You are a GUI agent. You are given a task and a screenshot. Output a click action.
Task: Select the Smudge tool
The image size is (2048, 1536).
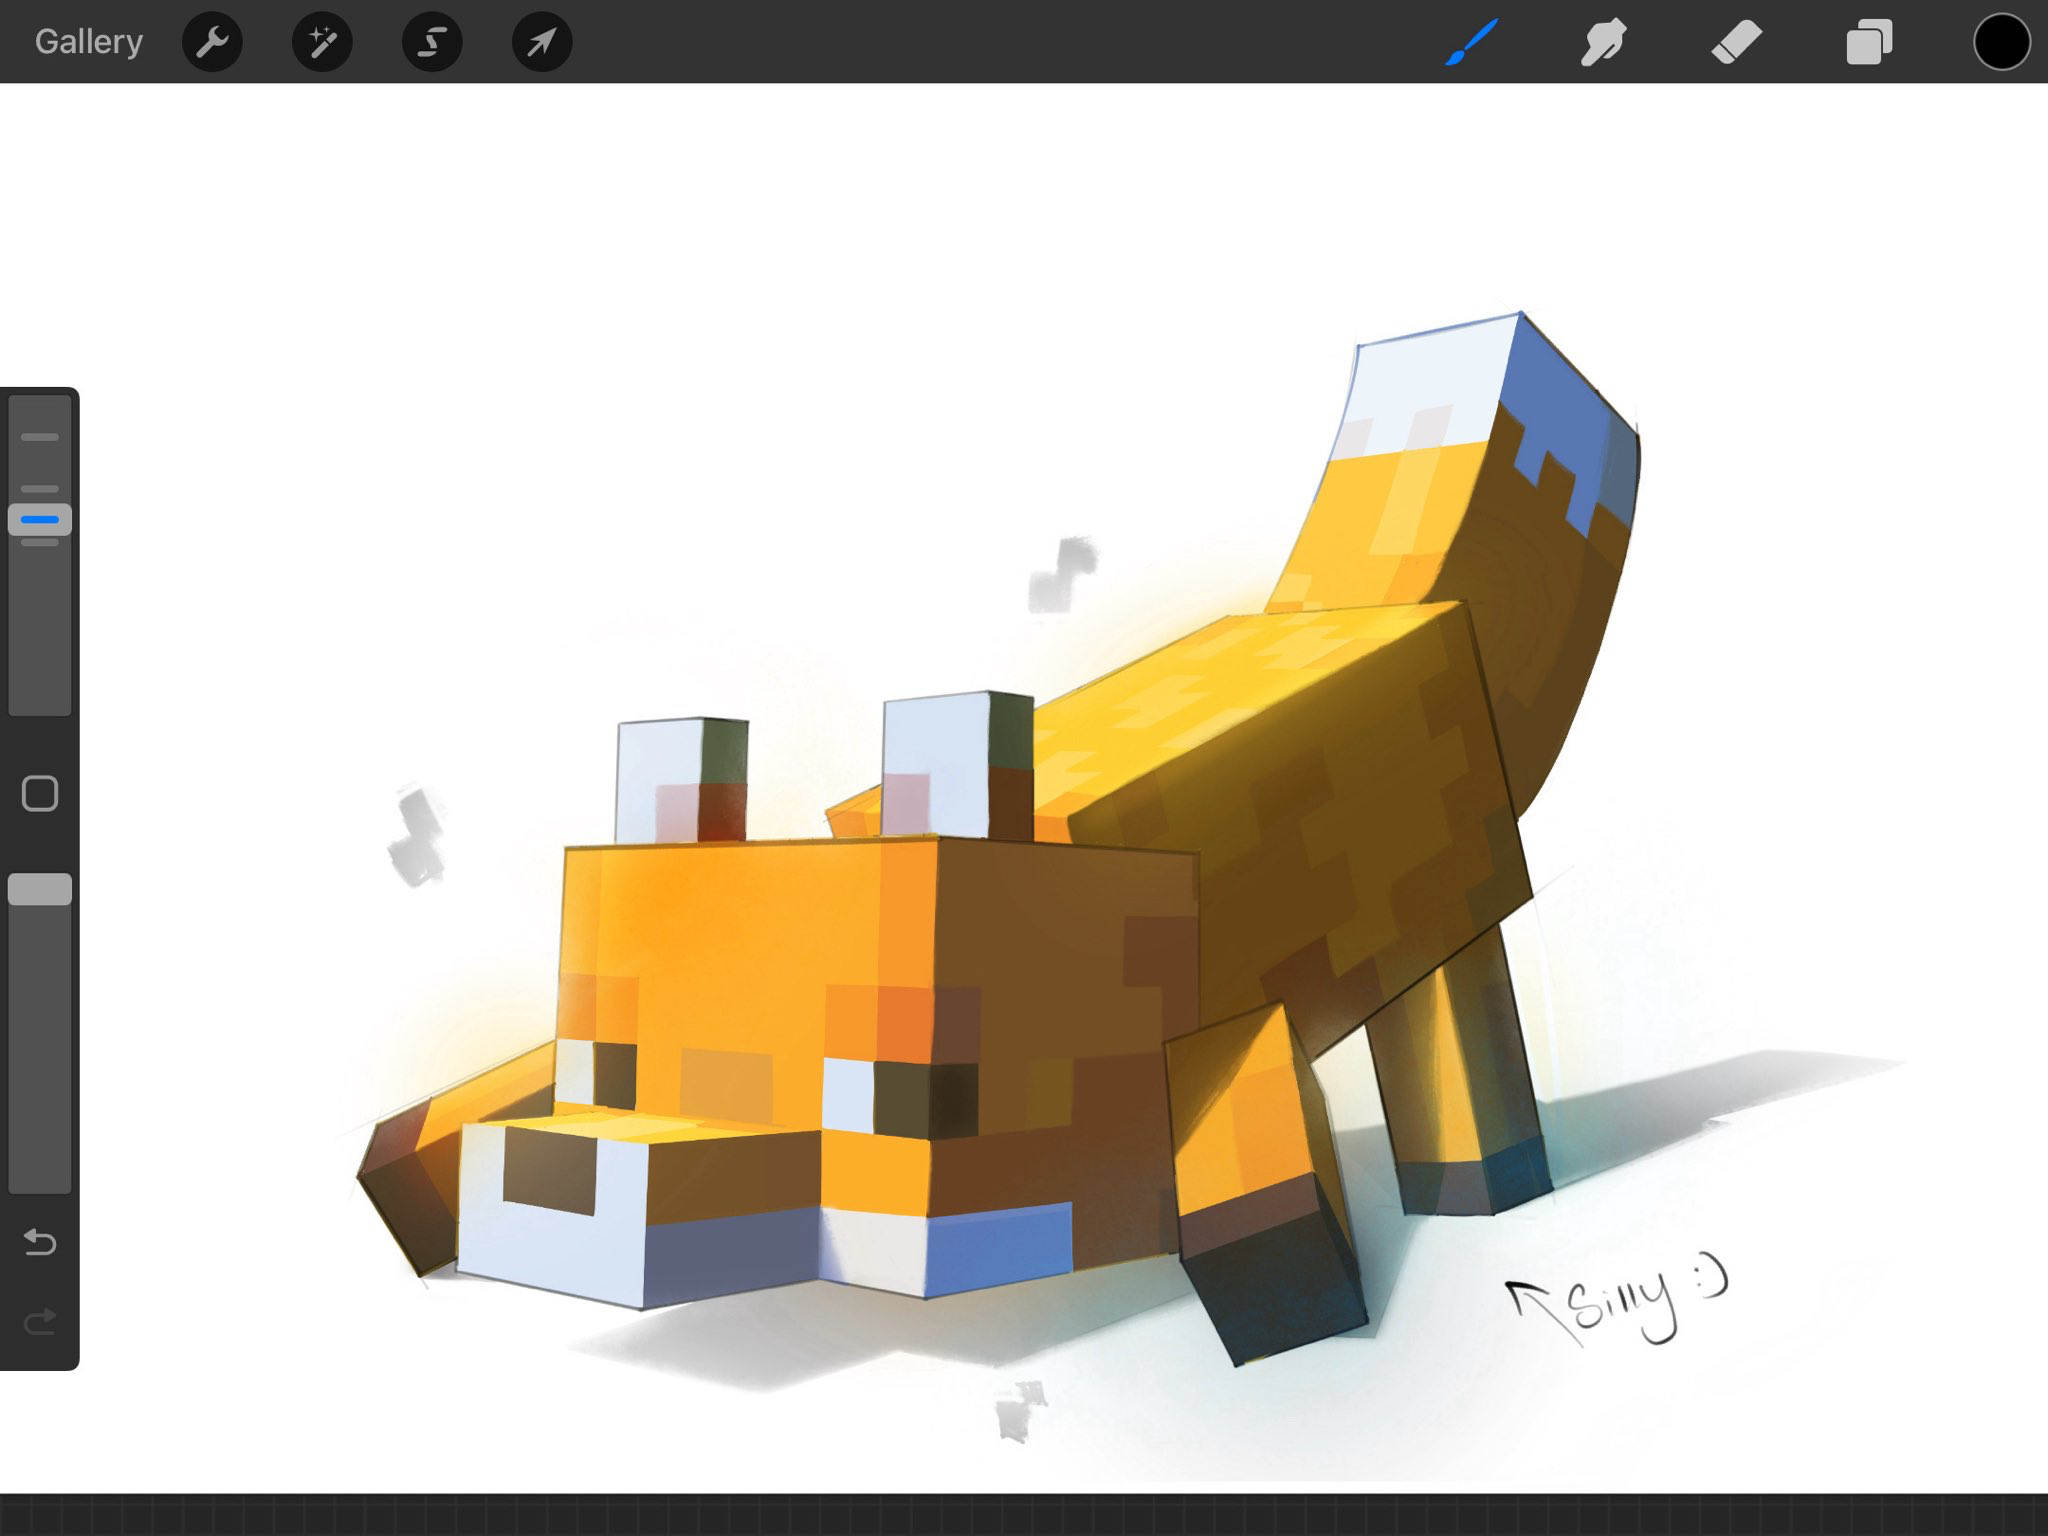click(1603, 42)
